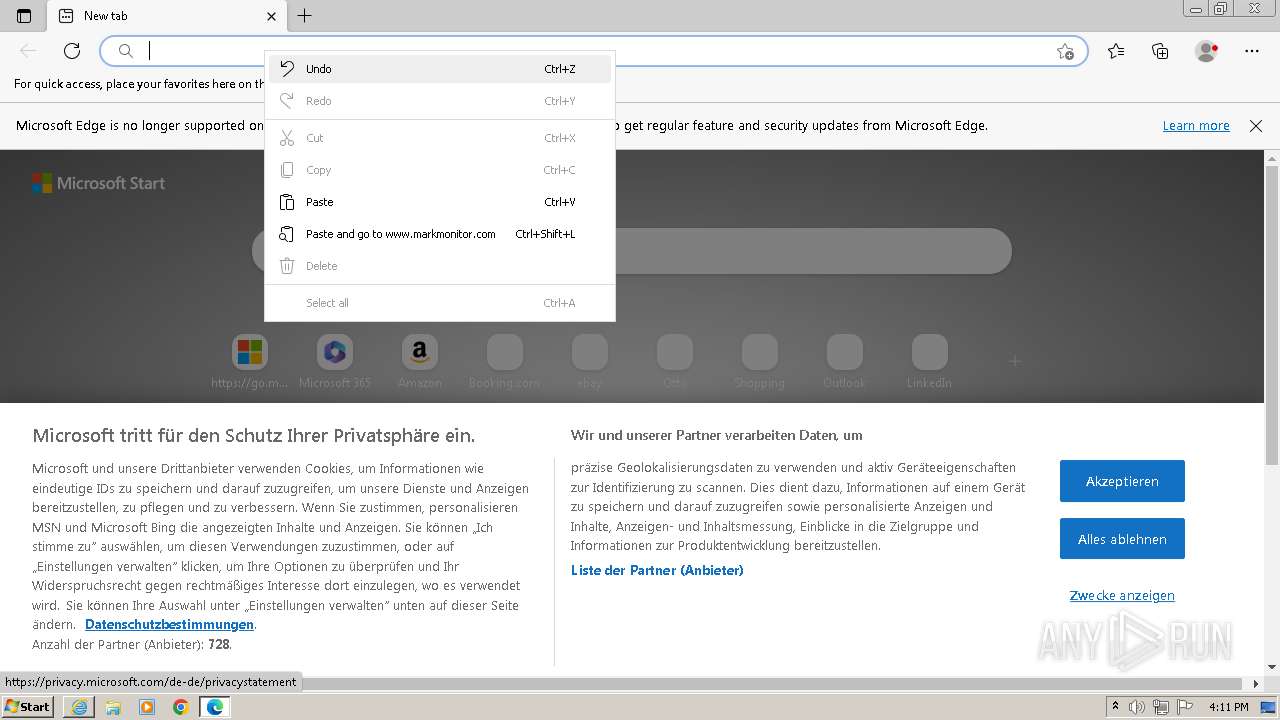Open Liste der Partner (Anbieter) link
Image resolution: width=1280 pixels, height=720 pixels.
pos(657,570)
